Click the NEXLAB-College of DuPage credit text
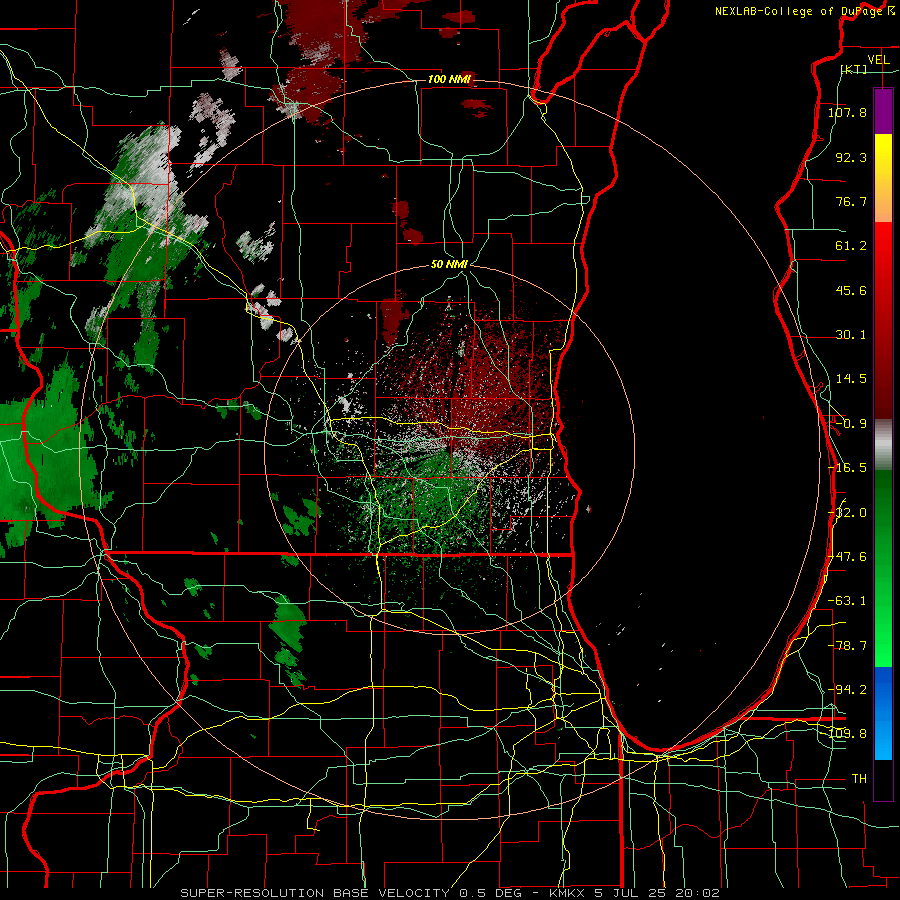Screen dimensions: 900x900 (799, 11)
